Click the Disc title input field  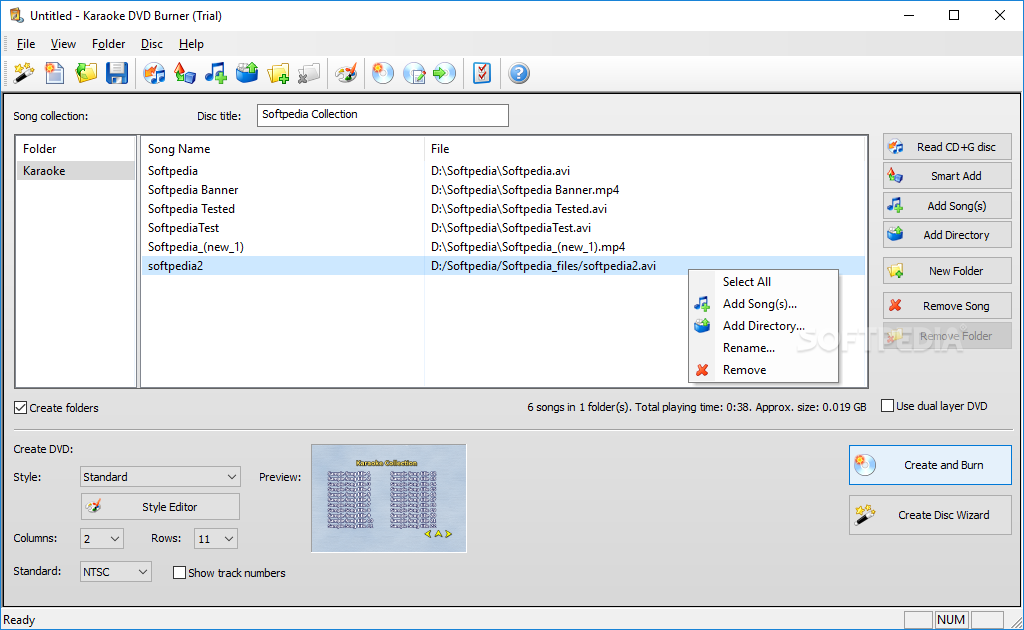pyautogui.click(x=383, y=115)
